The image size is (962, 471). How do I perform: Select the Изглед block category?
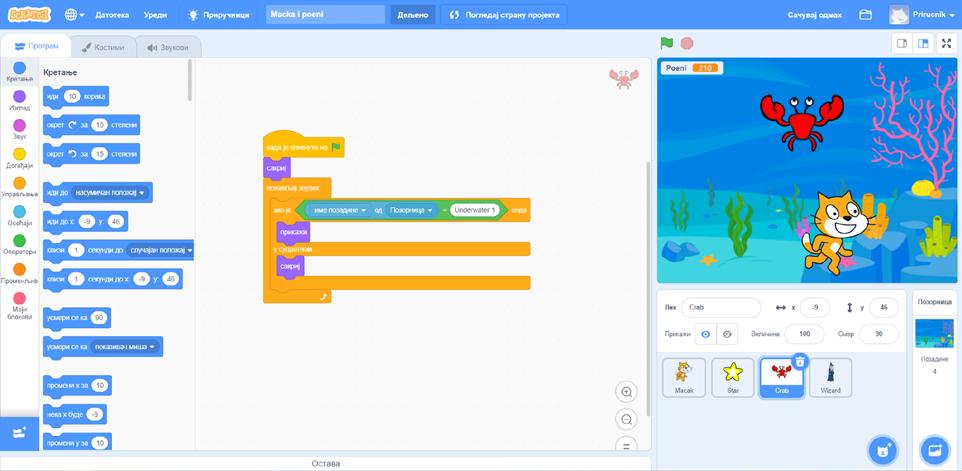[20, 101]
